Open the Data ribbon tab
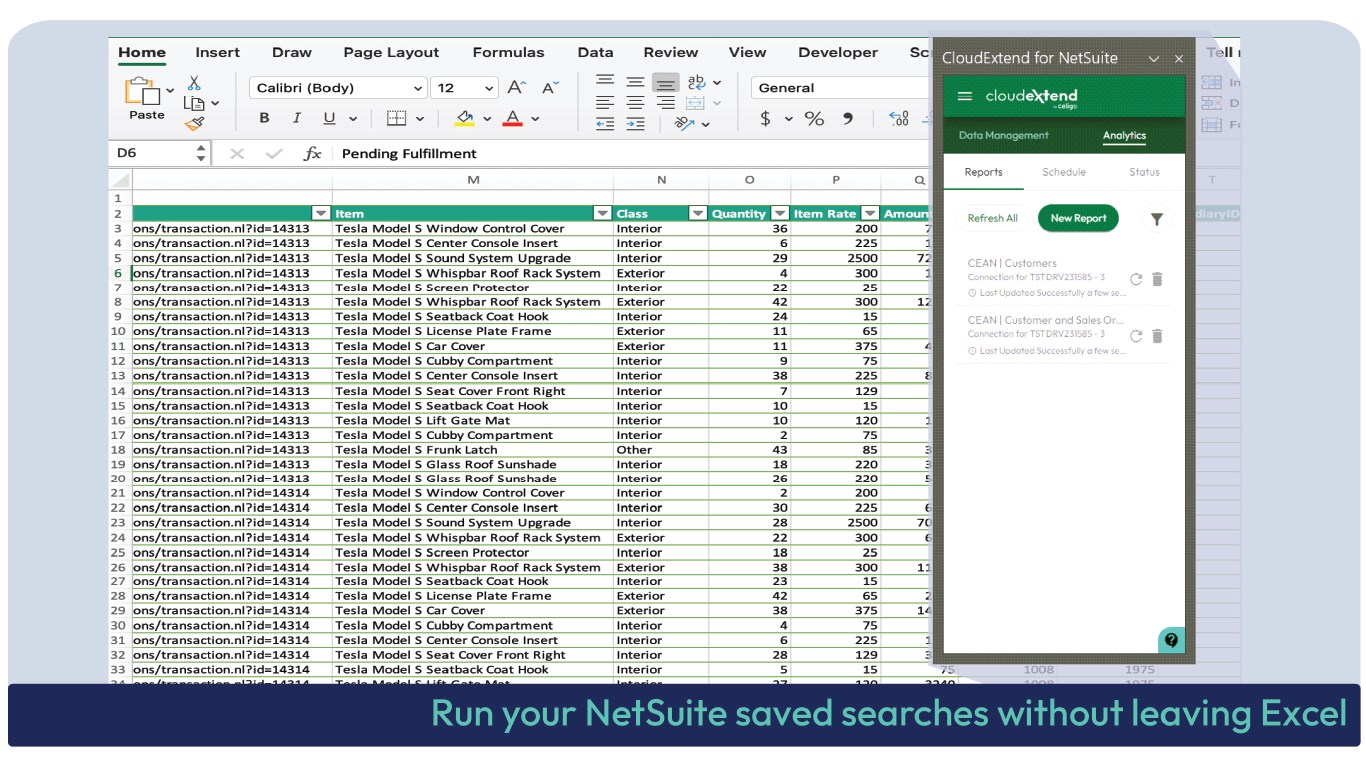The height and width of the screenshot is (768, 1366). tap(595, 52)
